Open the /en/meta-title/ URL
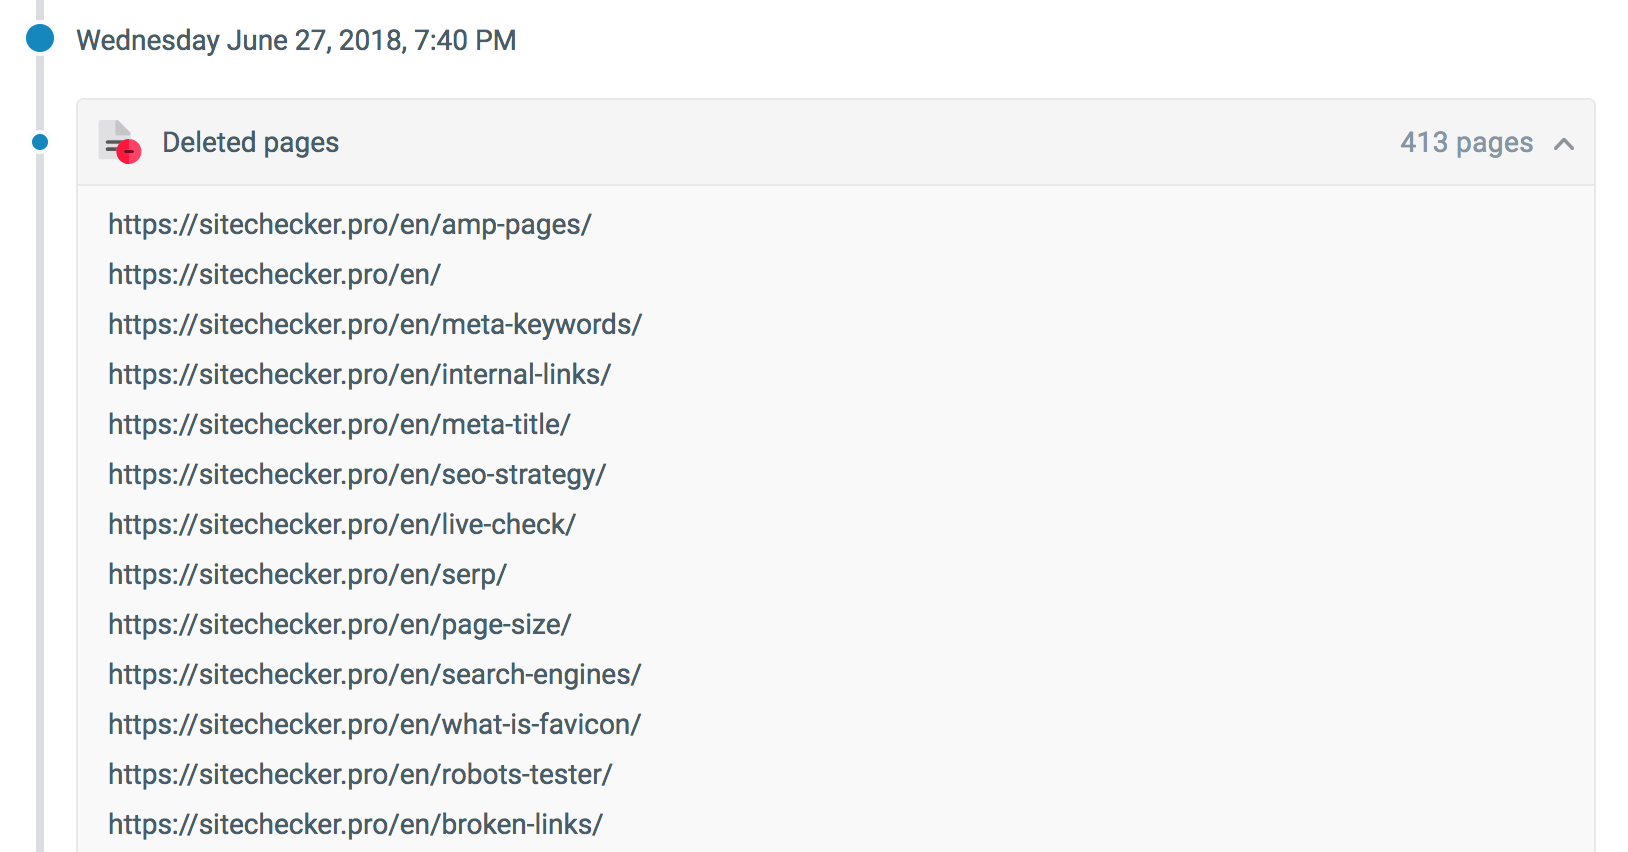The height and width of the screenshot is (852, 1628). [339, 425]
